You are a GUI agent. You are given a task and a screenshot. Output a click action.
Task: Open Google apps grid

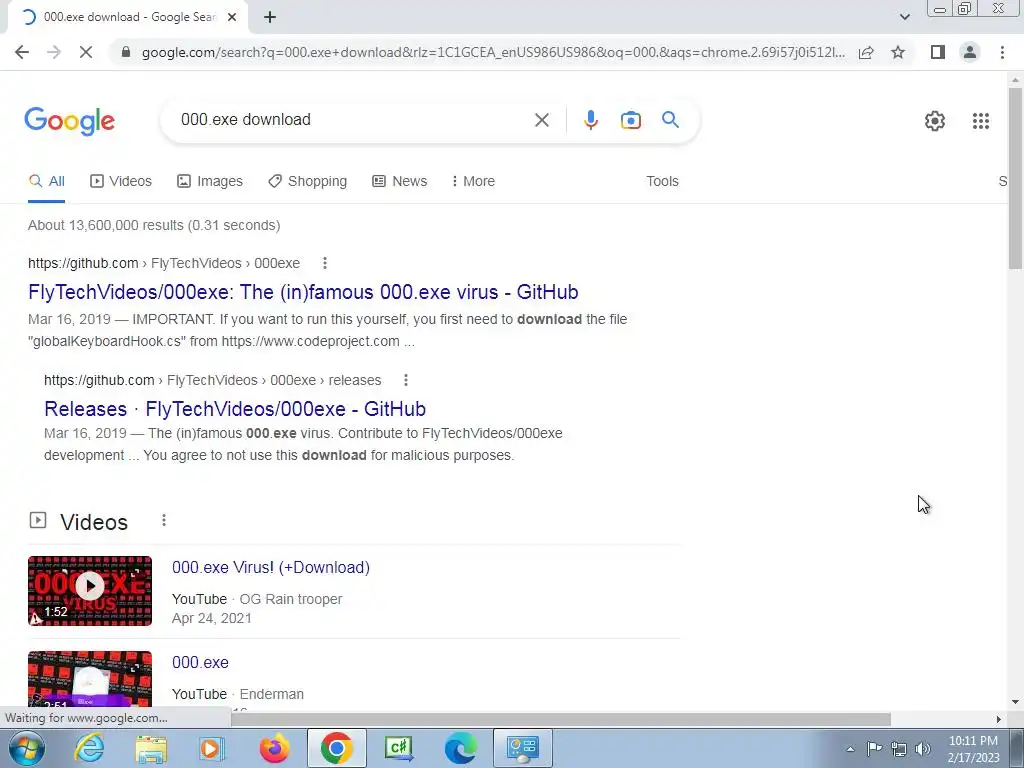point(980,121)
